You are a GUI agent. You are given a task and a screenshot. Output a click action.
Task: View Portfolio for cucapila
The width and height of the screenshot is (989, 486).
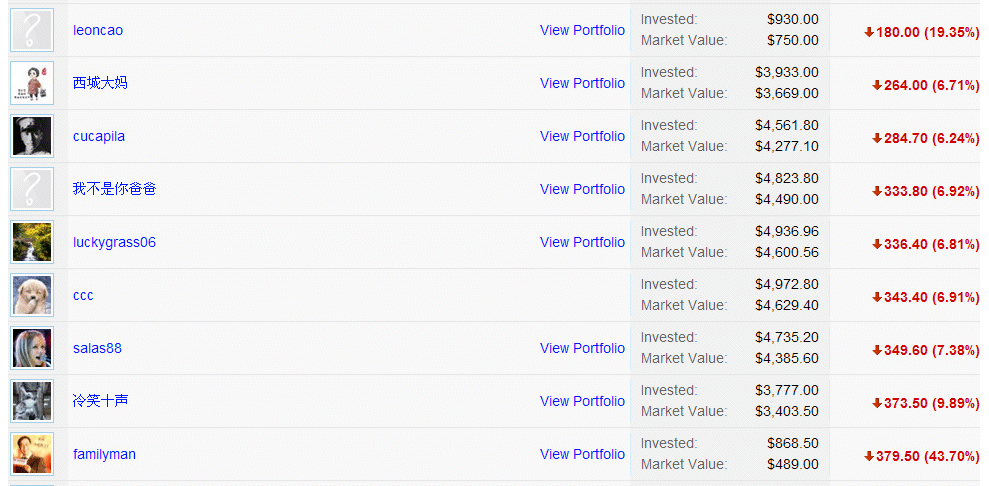click(x=582, y=136)
